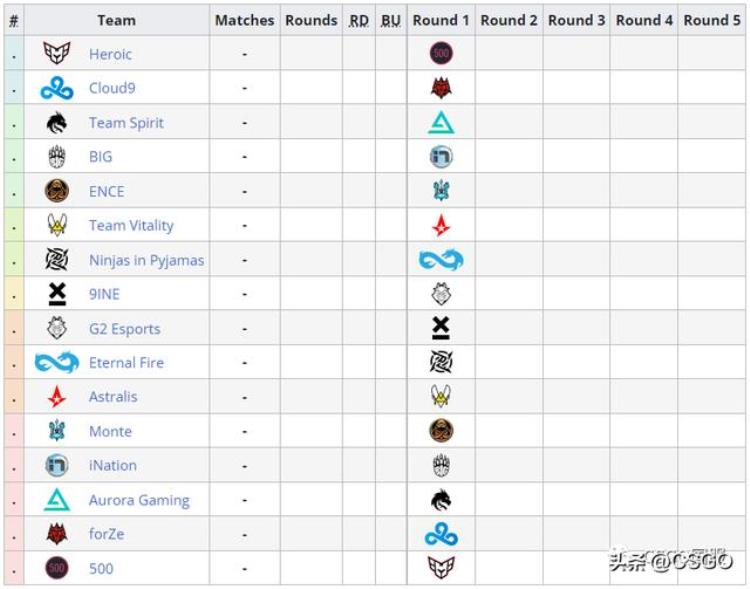750x589 pixels.
Task: Click the Cloud9 logo in forZe's Round 1 cell
Action: coord(441,534)
